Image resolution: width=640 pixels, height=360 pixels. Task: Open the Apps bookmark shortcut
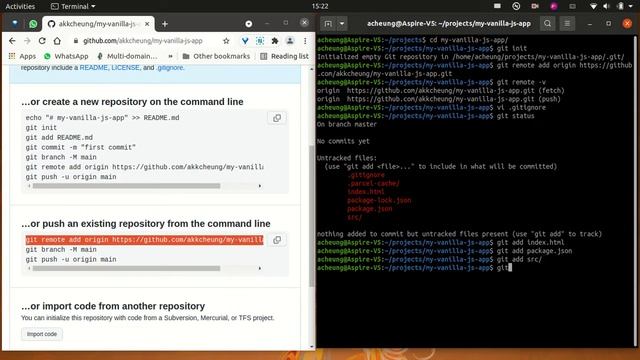[22, 56]
